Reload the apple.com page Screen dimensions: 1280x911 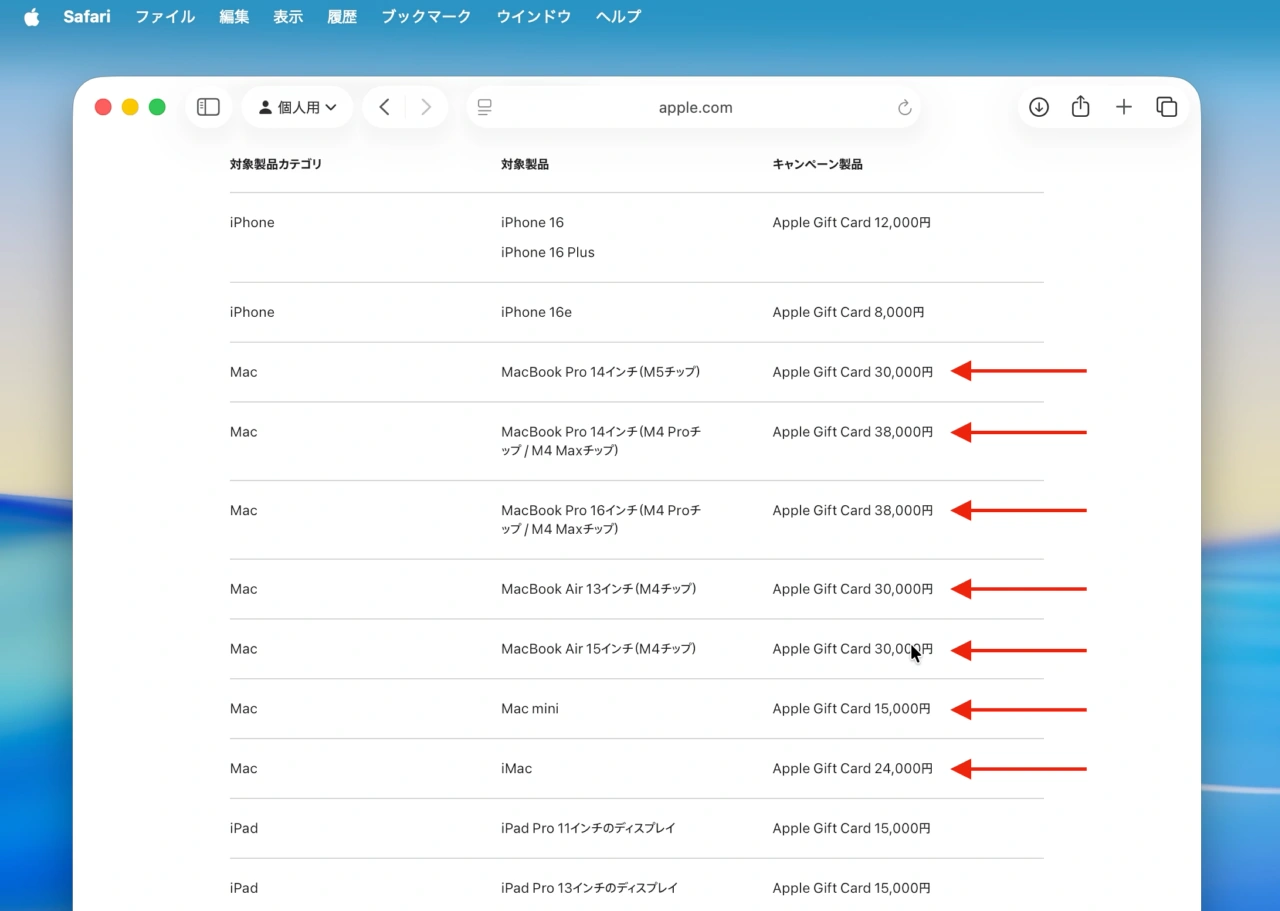click(904, 108)
